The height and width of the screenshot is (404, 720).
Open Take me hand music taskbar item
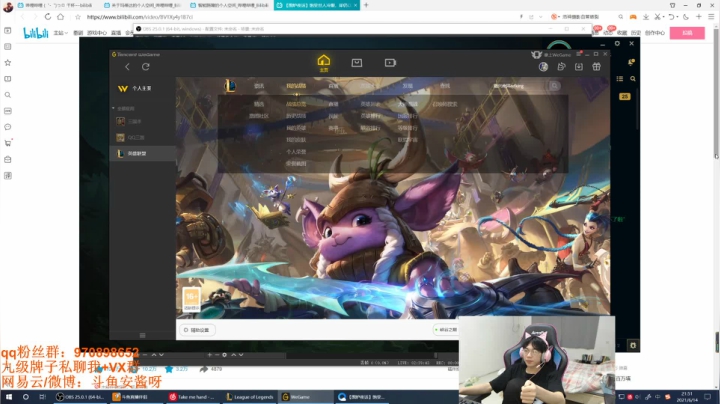point(192,397)
